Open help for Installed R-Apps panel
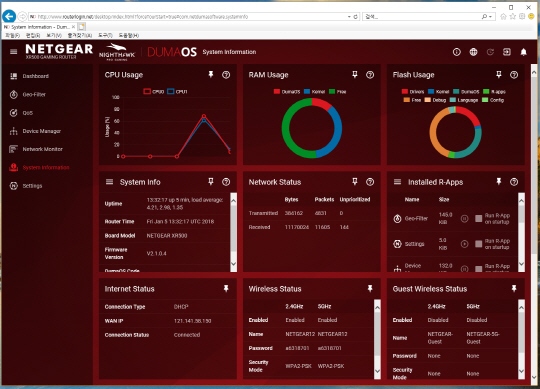 click(514, 182)
